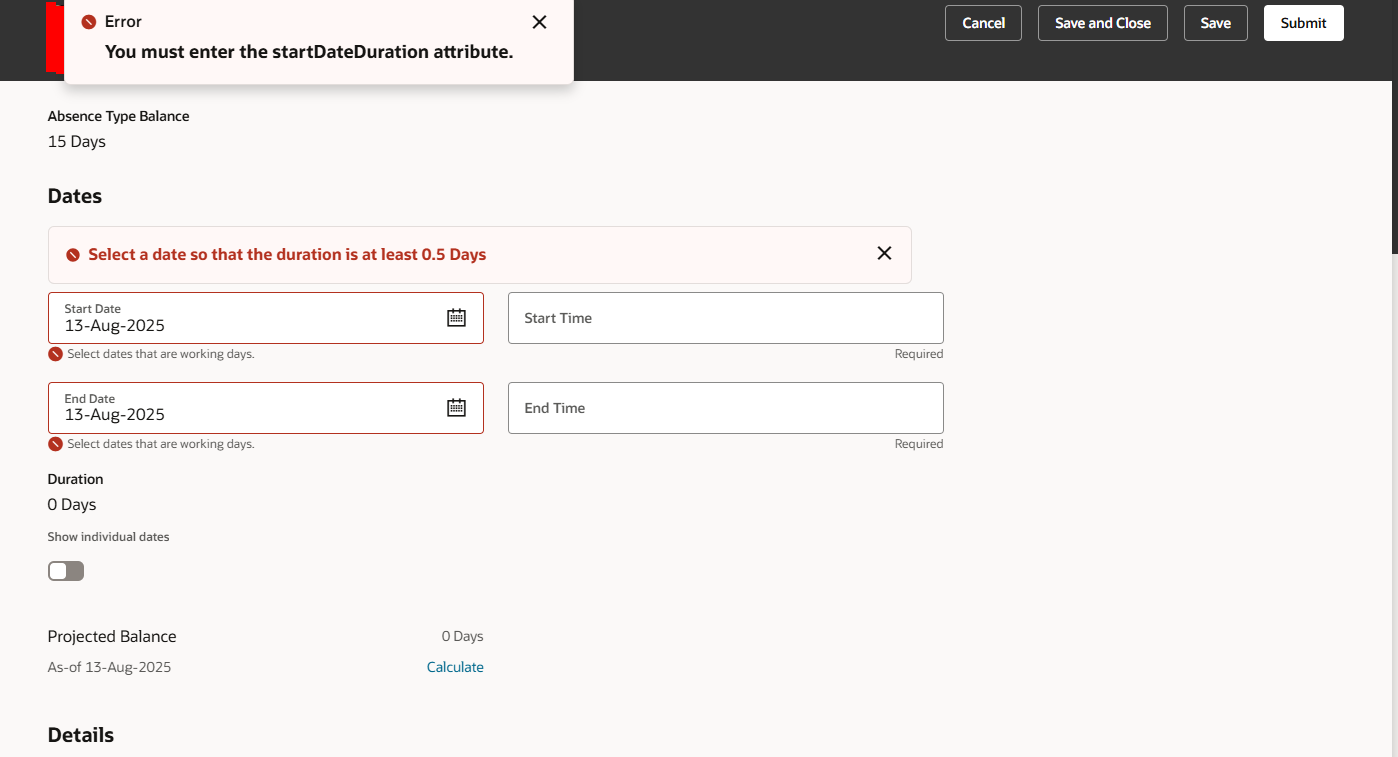Screen dimensions: 1398x757
Task: Click the working days error under Start Date
Action: [x=161, y=354]
